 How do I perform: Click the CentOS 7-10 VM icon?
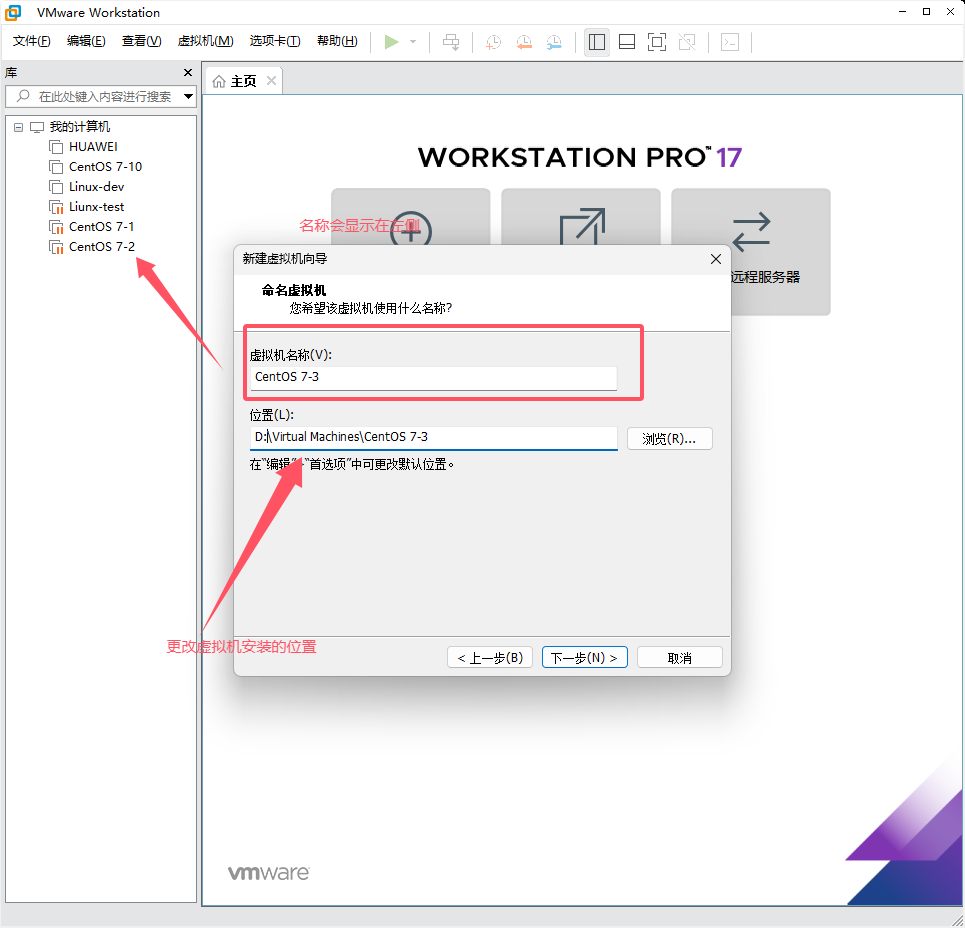(56, 167)
